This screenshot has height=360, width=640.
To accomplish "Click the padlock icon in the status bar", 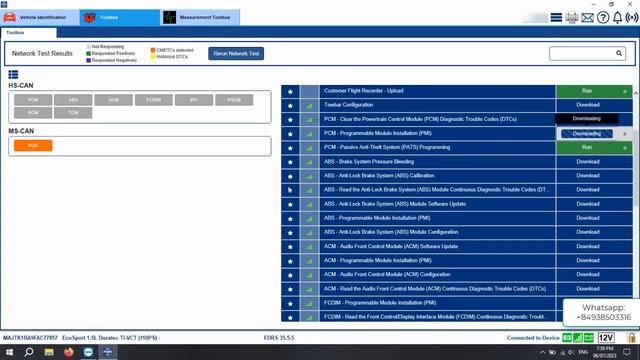I will coord(631,338).
